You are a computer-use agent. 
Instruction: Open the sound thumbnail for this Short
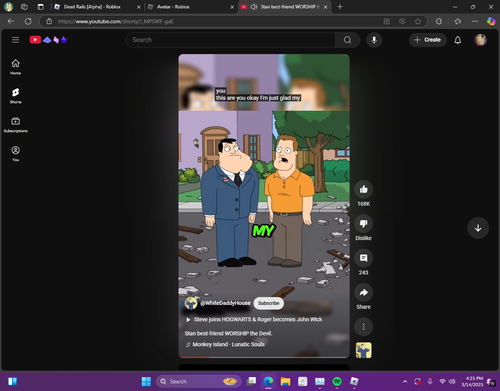pyautogui.click(x=363, y=350)
